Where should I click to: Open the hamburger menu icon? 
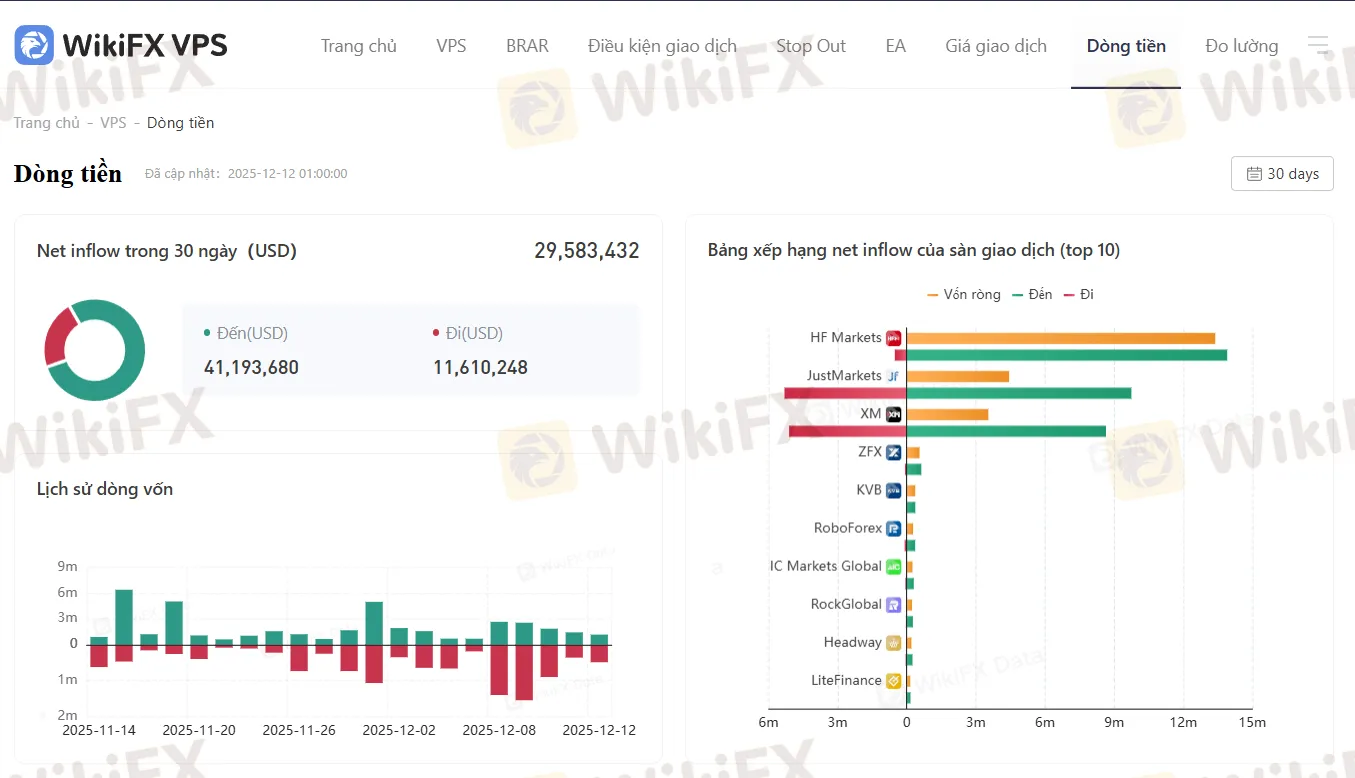(x=1318, y=45)
